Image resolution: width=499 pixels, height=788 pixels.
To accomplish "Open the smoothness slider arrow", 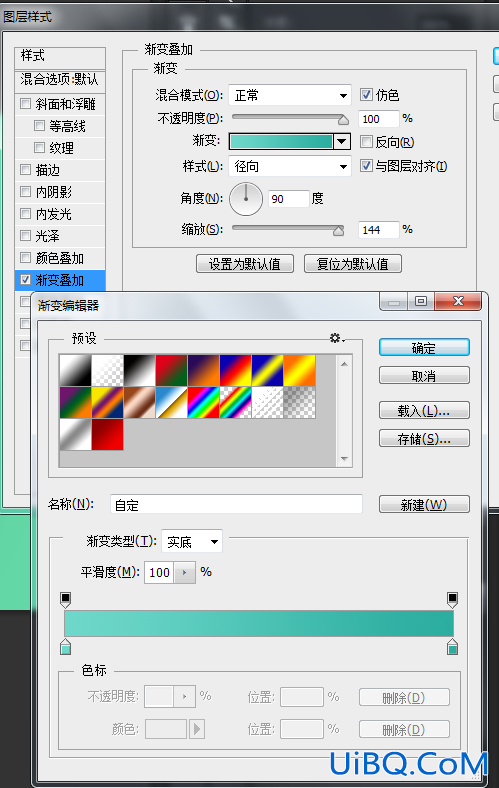I will click(x=184, y=572).
